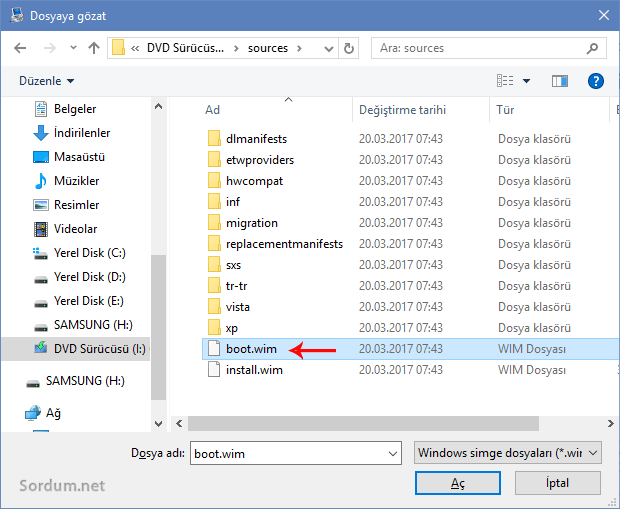Screen dimensions: 620x509
Task: Click the refresh button in address bar
Action: (348, 48)
